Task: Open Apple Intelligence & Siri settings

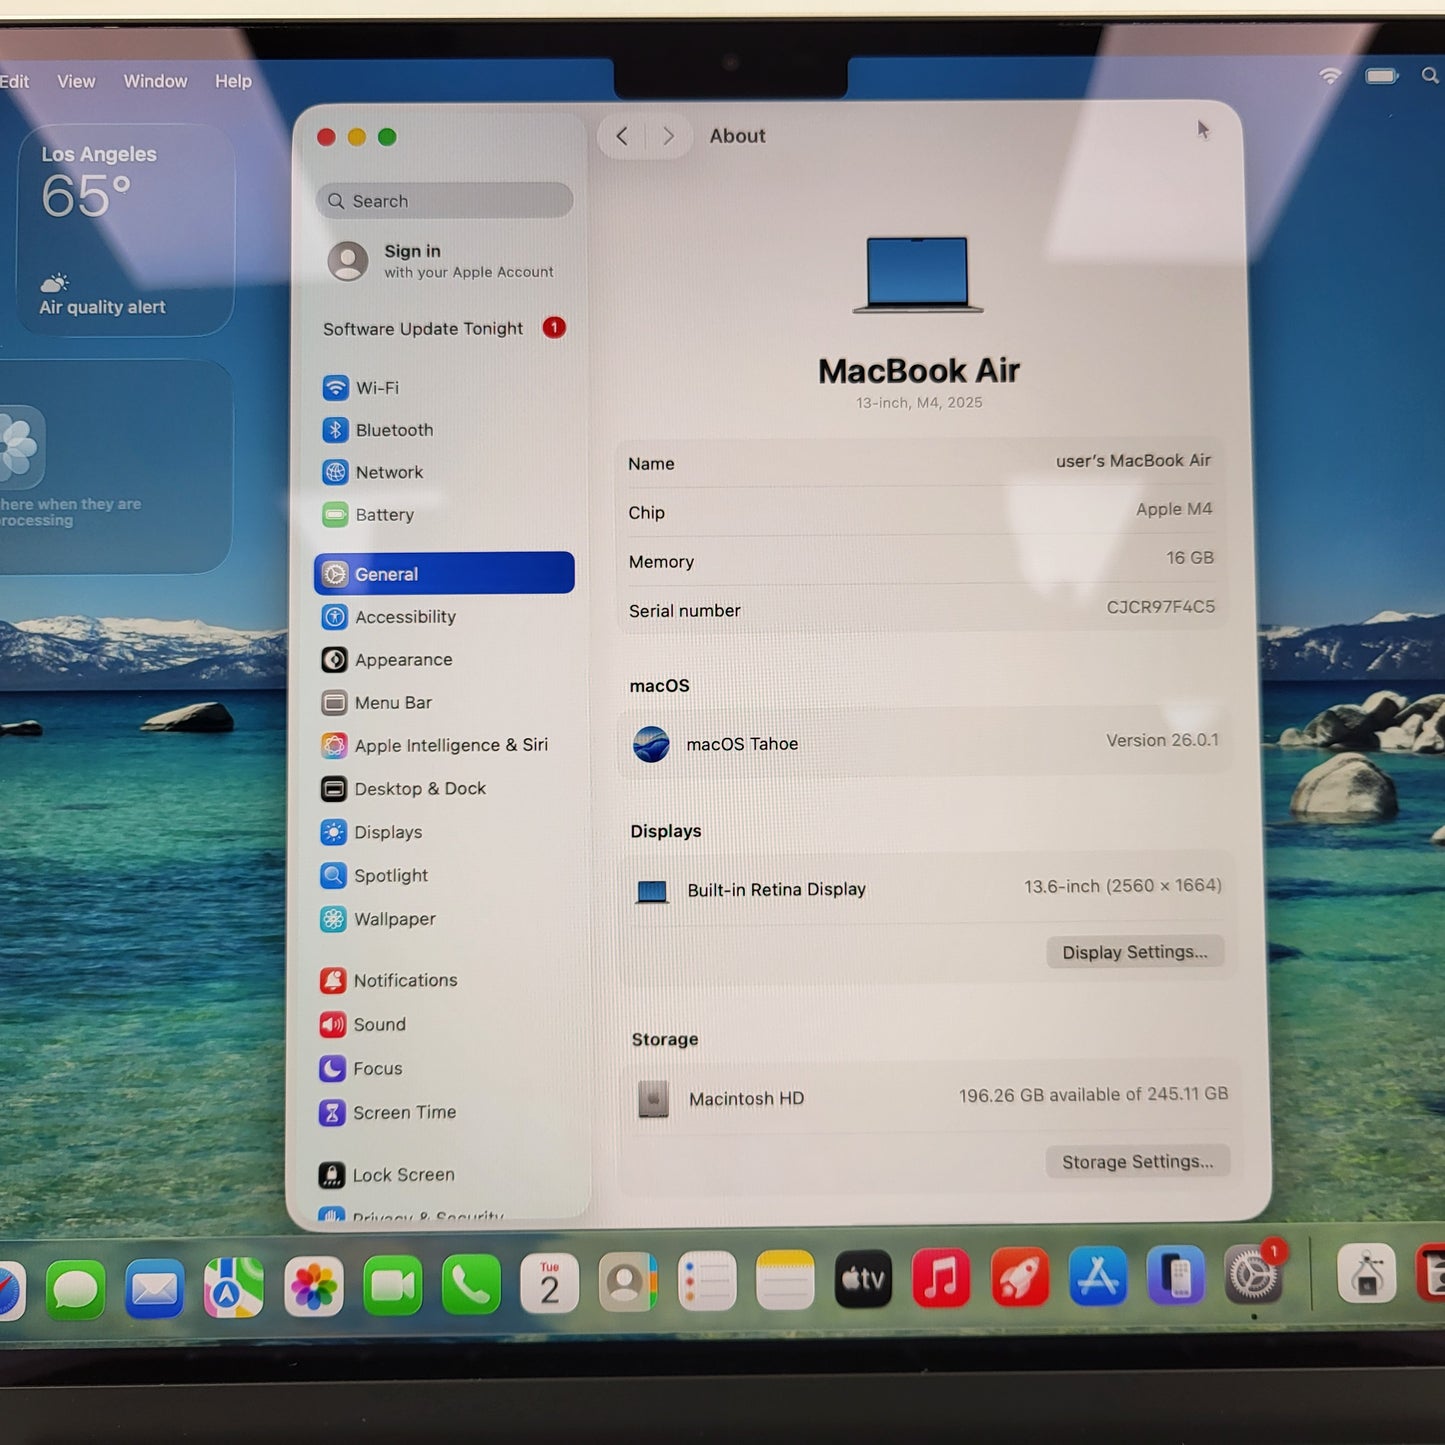Action: pyautogui.click(x=451, y=745)
